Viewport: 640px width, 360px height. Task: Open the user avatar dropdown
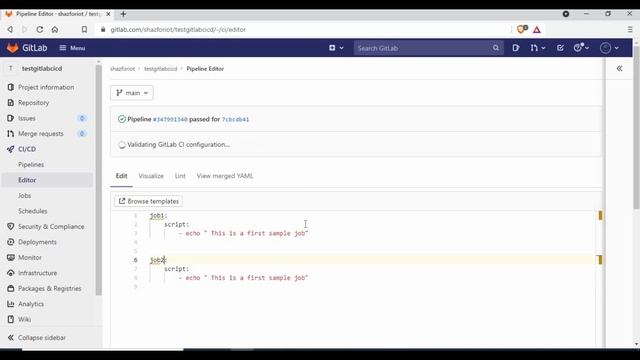tap(609, 48)
